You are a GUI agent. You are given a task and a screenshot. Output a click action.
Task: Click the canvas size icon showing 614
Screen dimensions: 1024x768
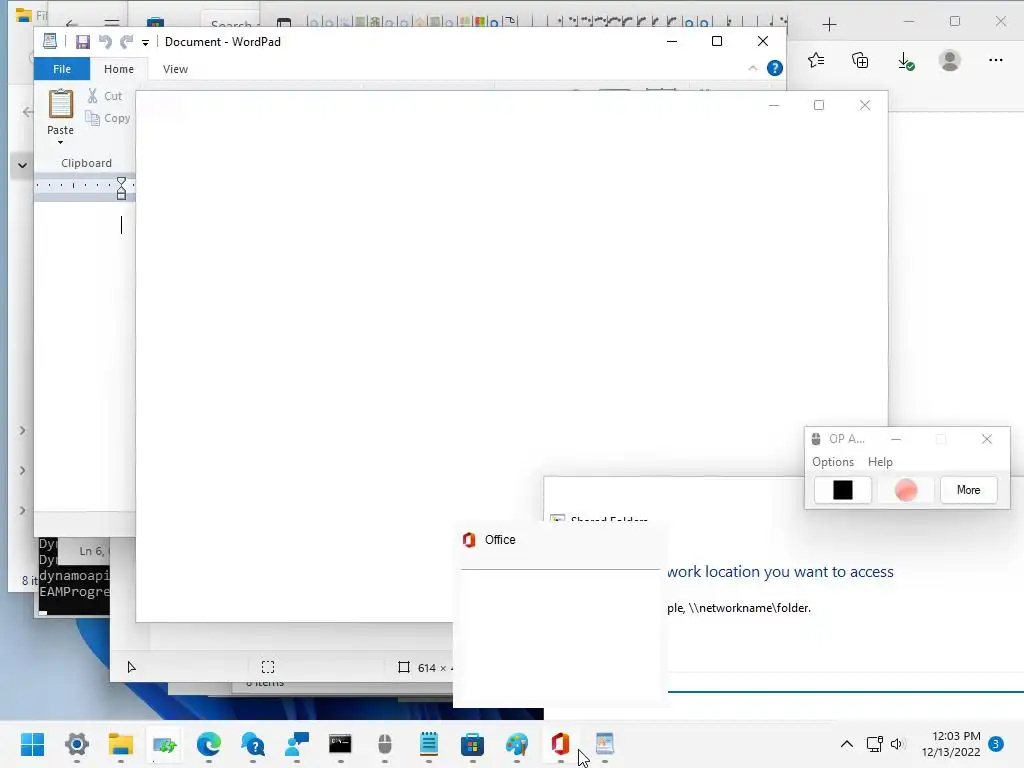click(404, 667)
